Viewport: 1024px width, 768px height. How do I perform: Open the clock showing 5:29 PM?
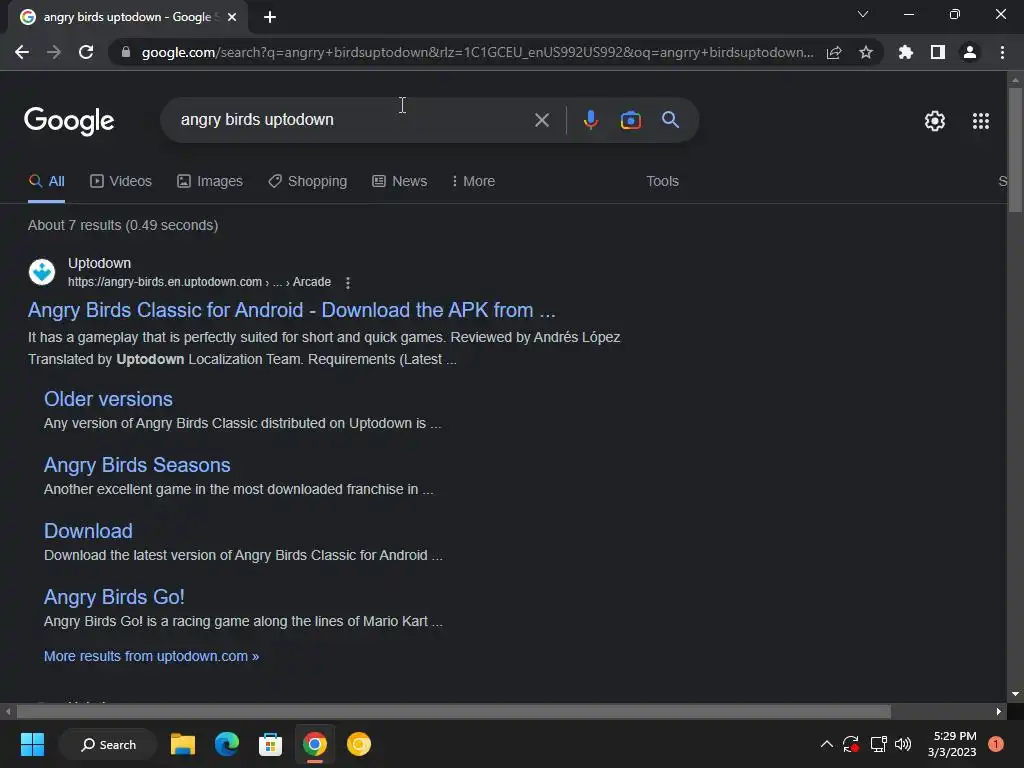(953, 744)
